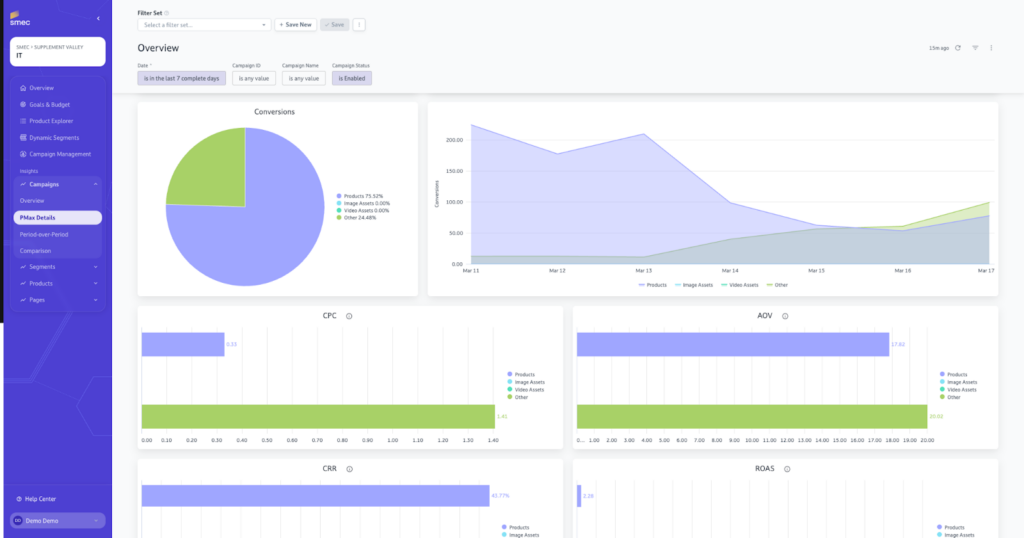
Task: Click the Date filter 'is in the last 7 complete days'
Action: 181,78
